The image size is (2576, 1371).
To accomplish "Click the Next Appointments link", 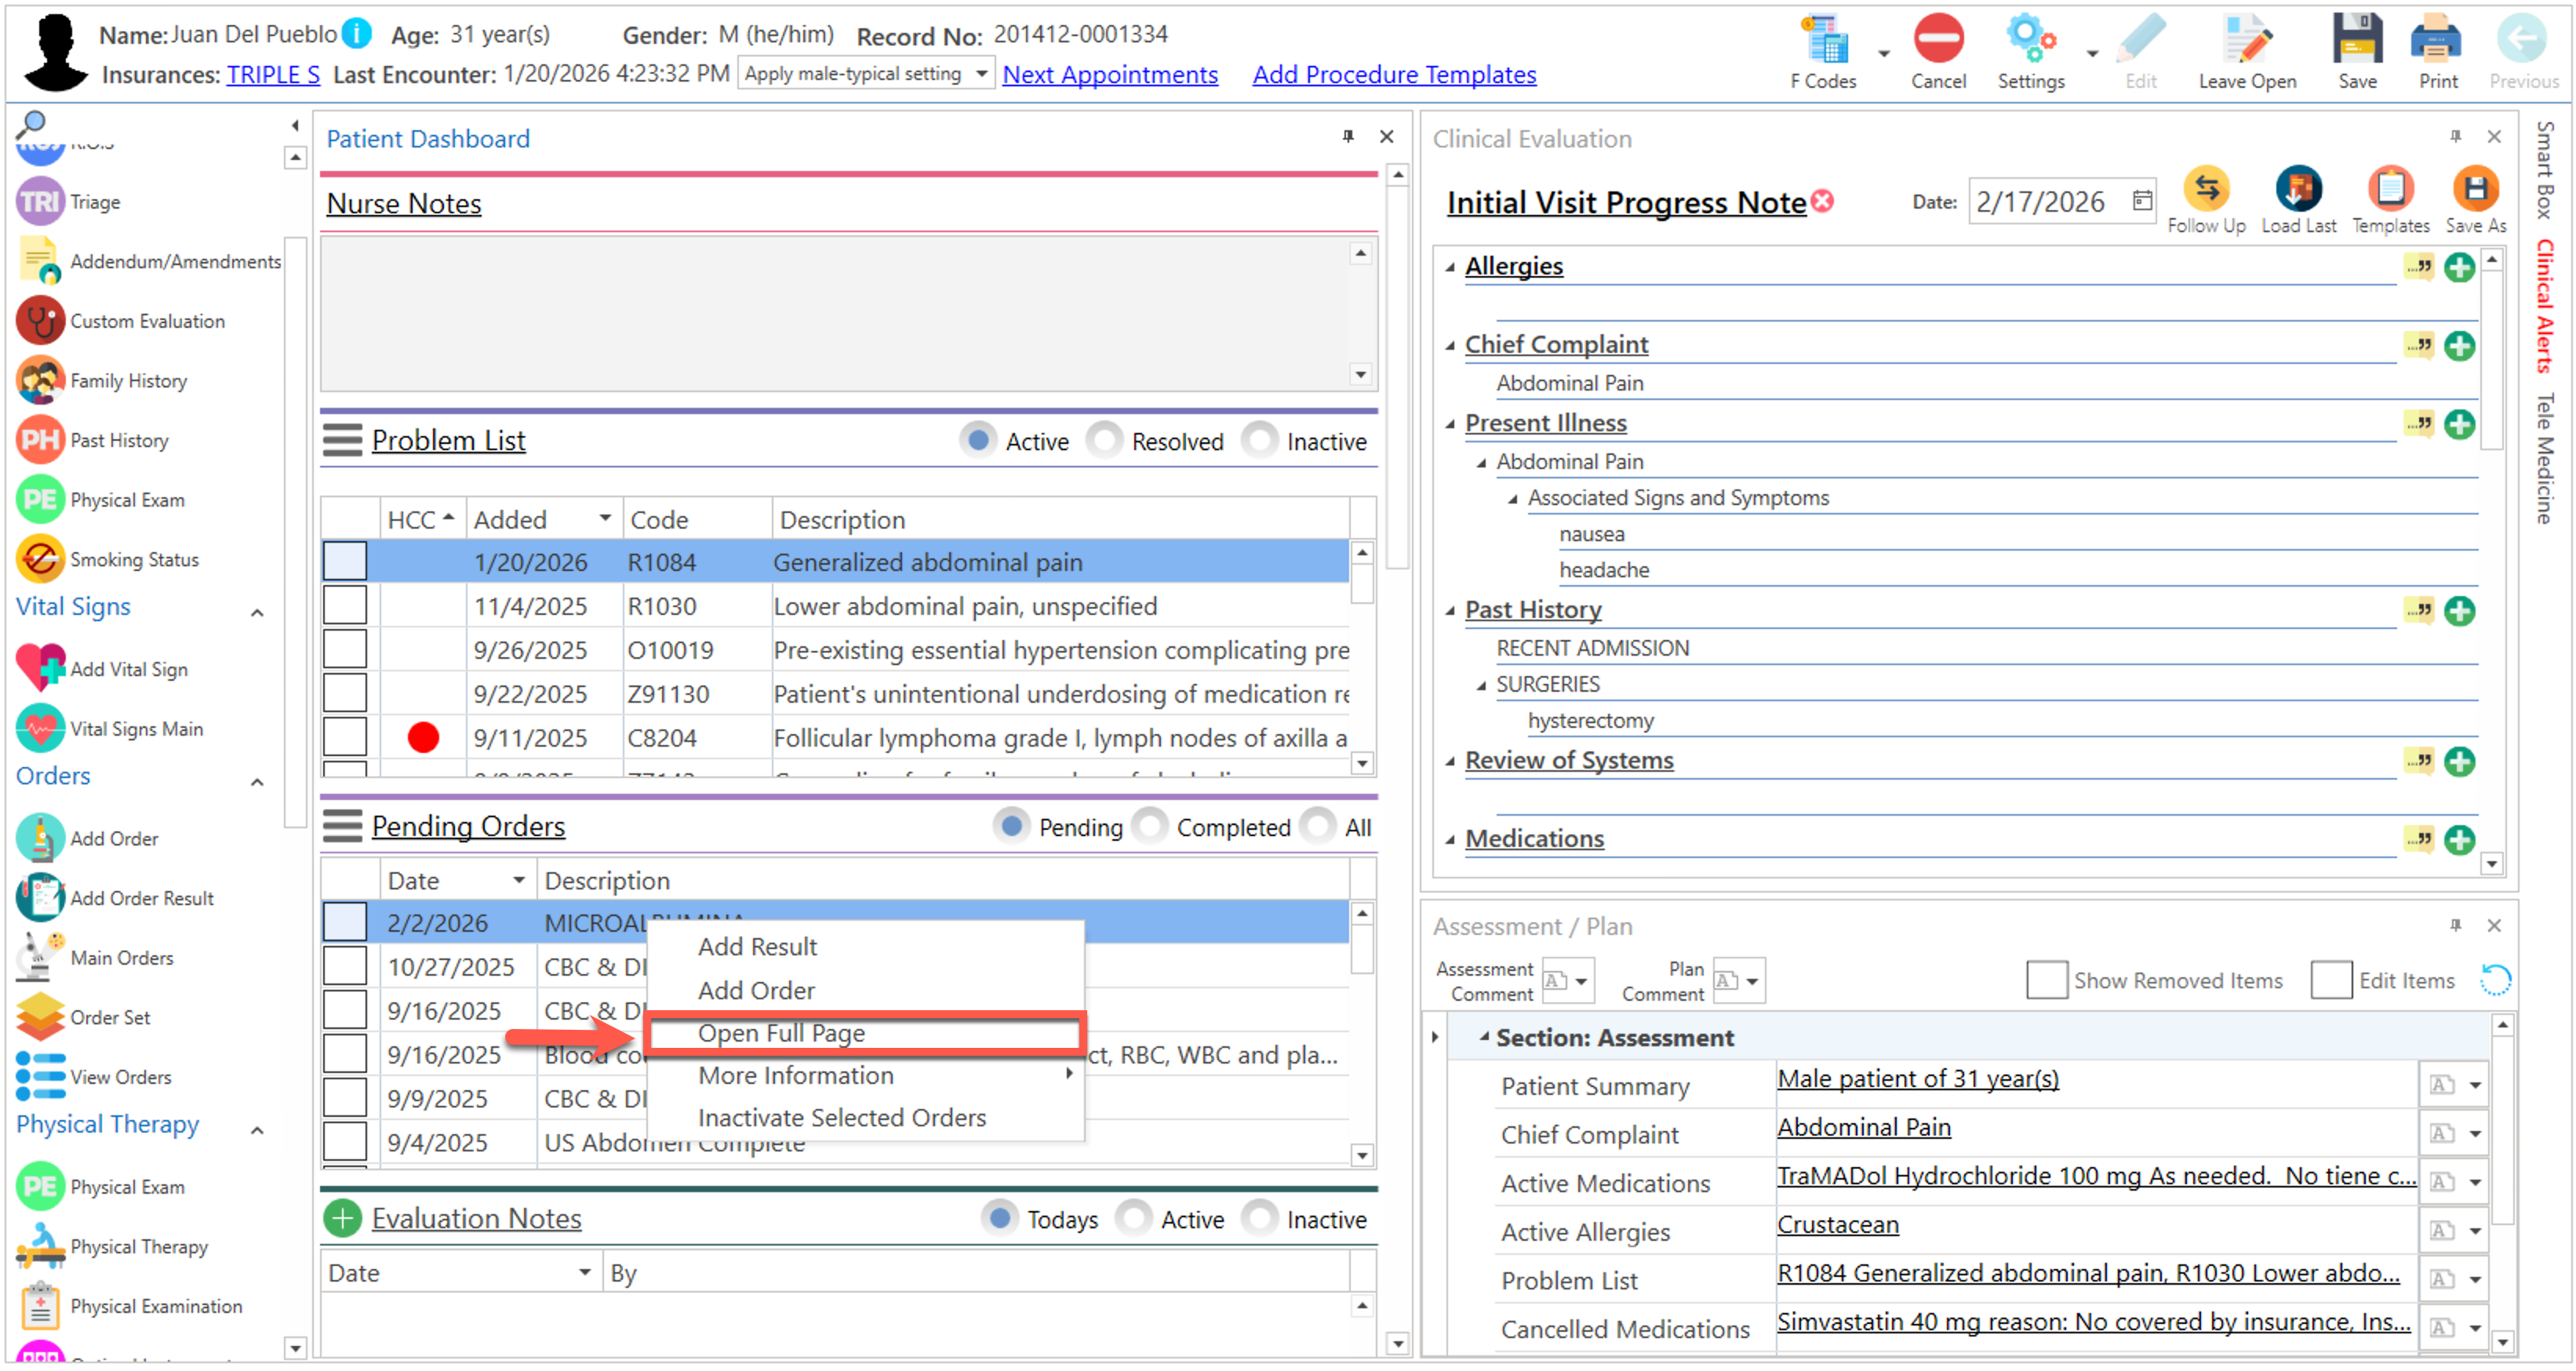I will tap(1109, 74).
